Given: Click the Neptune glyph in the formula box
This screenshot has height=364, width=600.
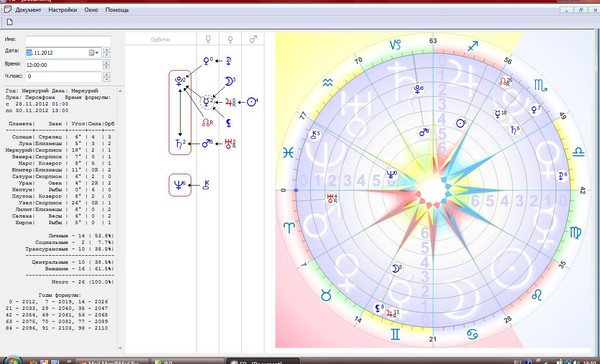Looking at the screenshot, I should [179, 185].
